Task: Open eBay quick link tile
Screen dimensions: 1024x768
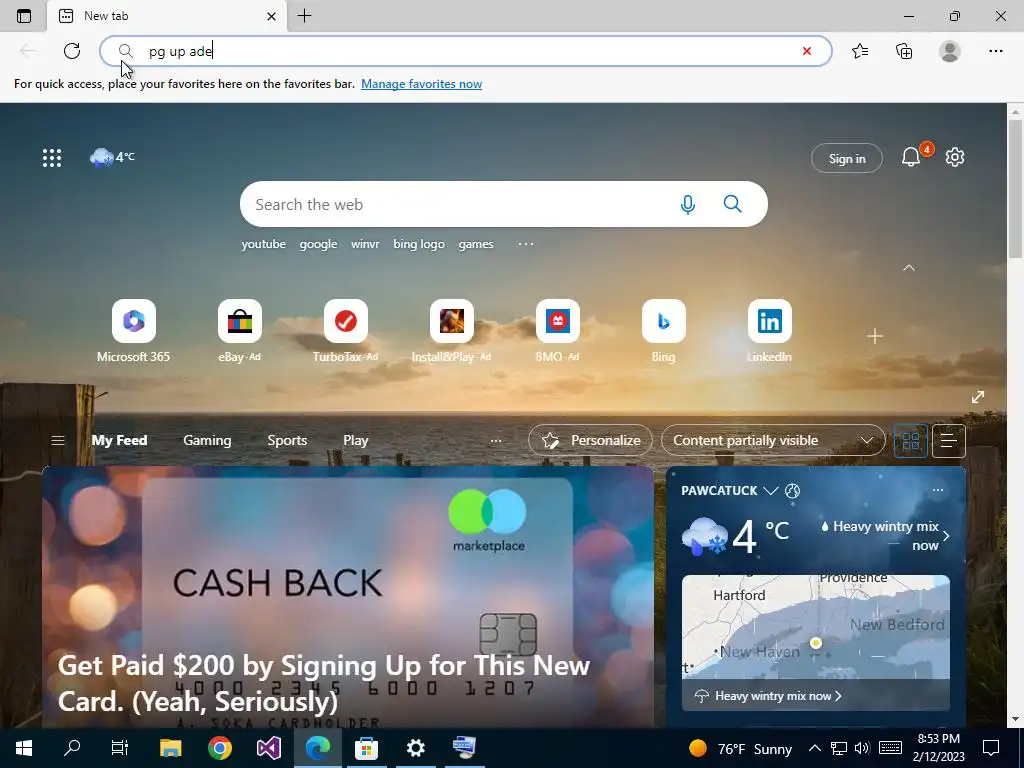Action: point(240,331)
